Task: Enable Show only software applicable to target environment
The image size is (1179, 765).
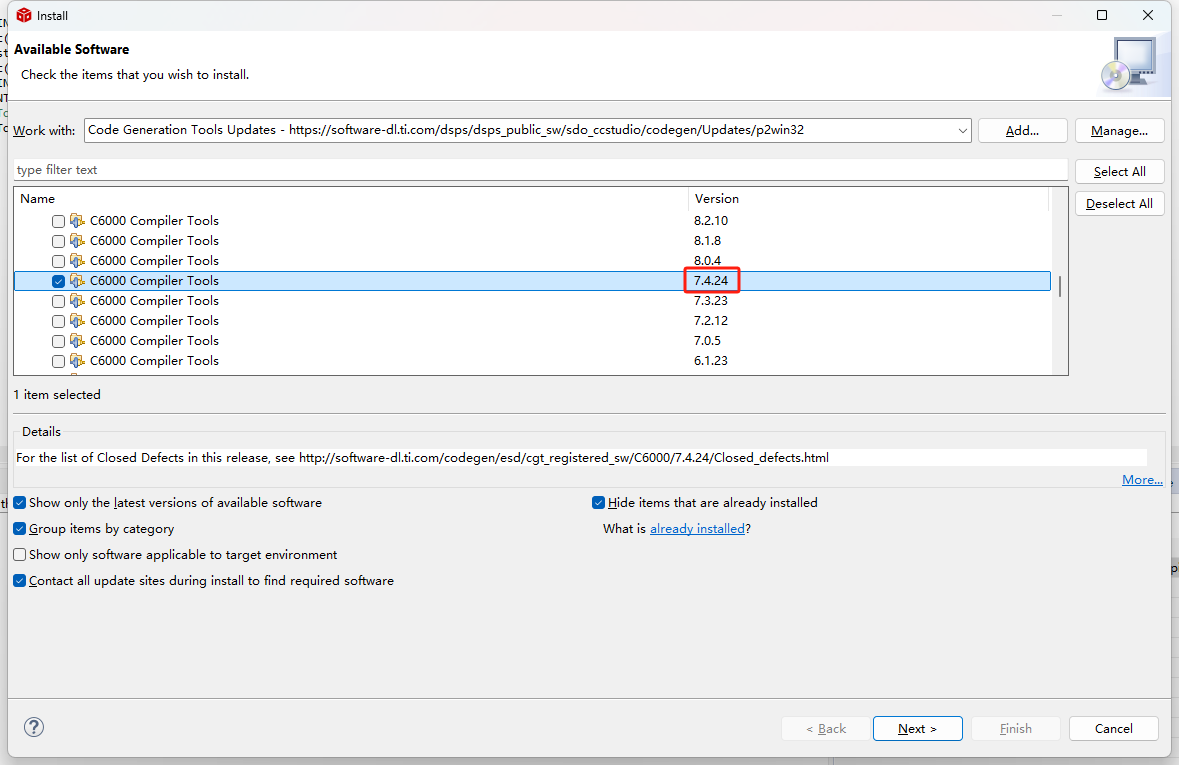Action: [20, 554]
